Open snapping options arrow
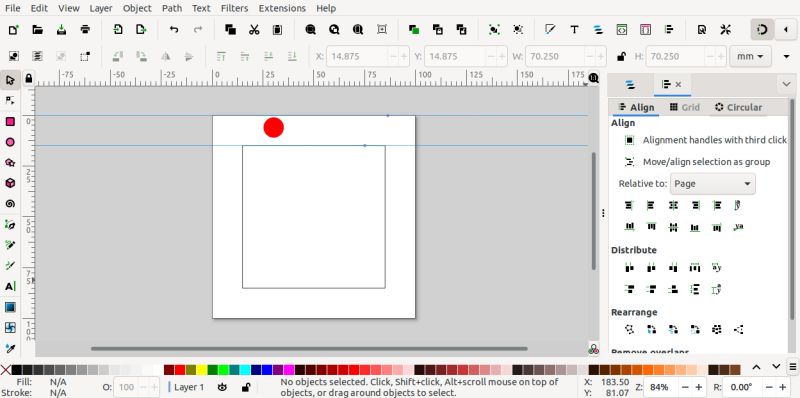 786,30
